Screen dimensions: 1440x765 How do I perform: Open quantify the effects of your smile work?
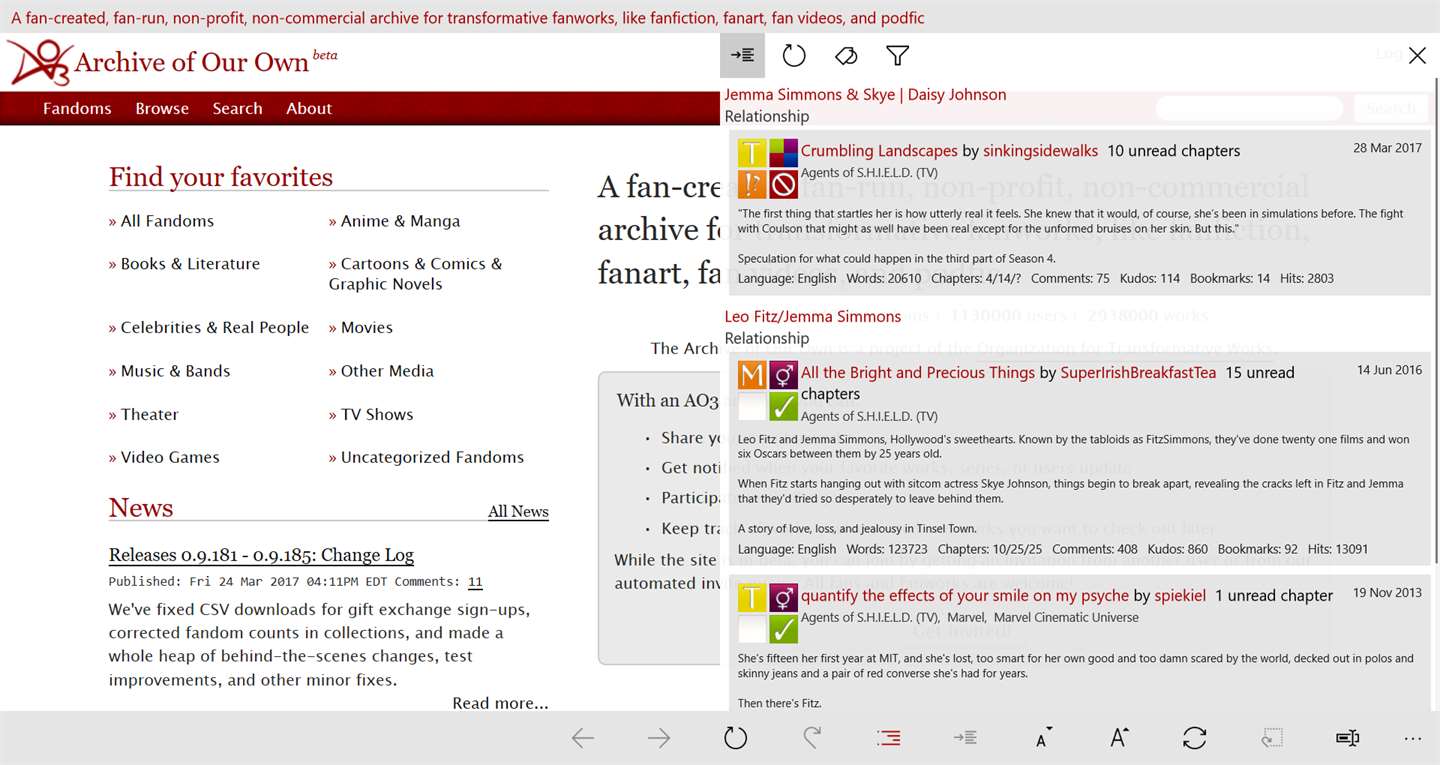(965, 596)
